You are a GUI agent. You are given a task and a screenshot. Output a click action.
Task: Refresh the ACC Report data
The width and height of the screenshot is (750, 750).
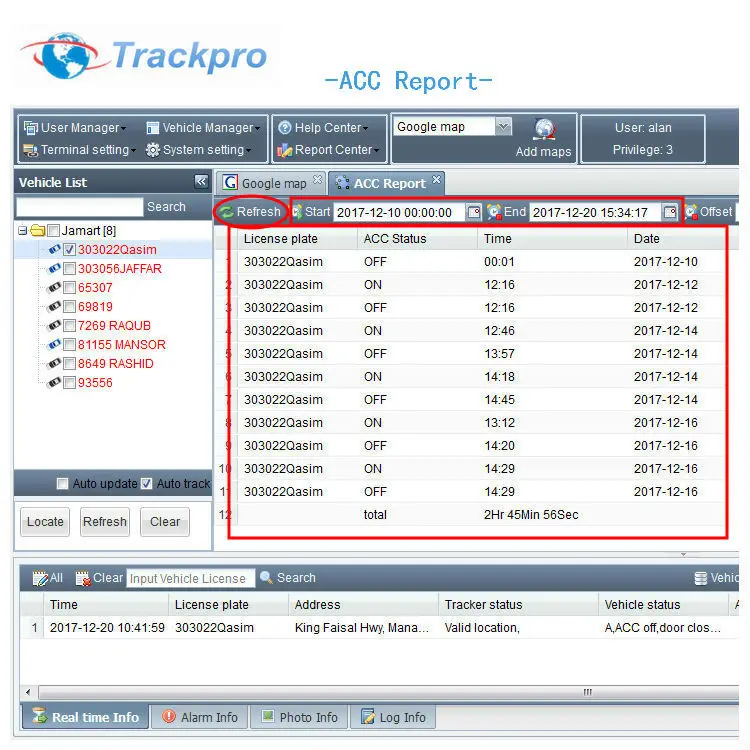tap(251, 211)
